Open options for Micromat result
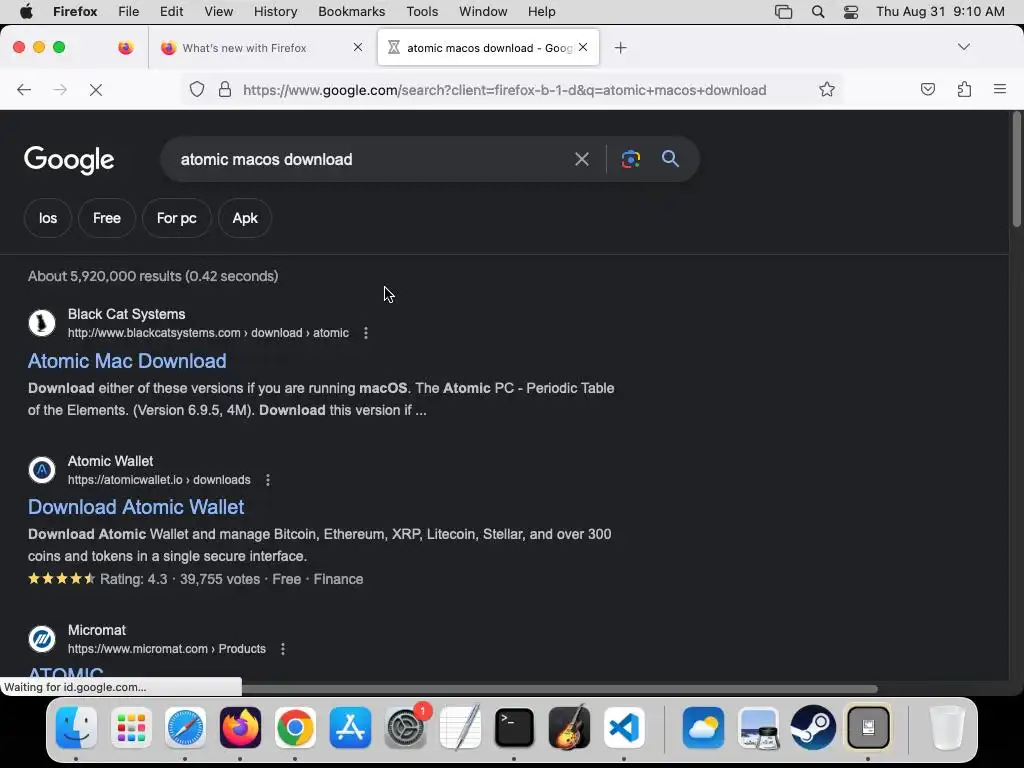 (283, 649)
